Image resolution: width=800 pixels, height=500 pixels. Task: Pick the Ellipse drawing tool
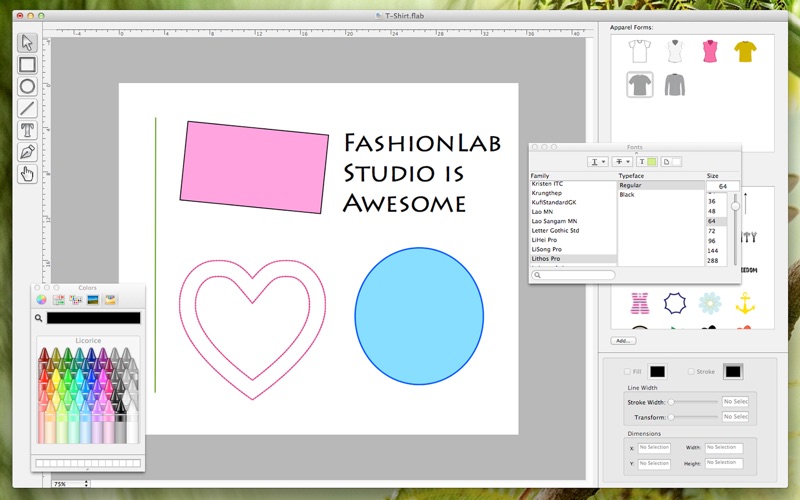tap(28, 87)
